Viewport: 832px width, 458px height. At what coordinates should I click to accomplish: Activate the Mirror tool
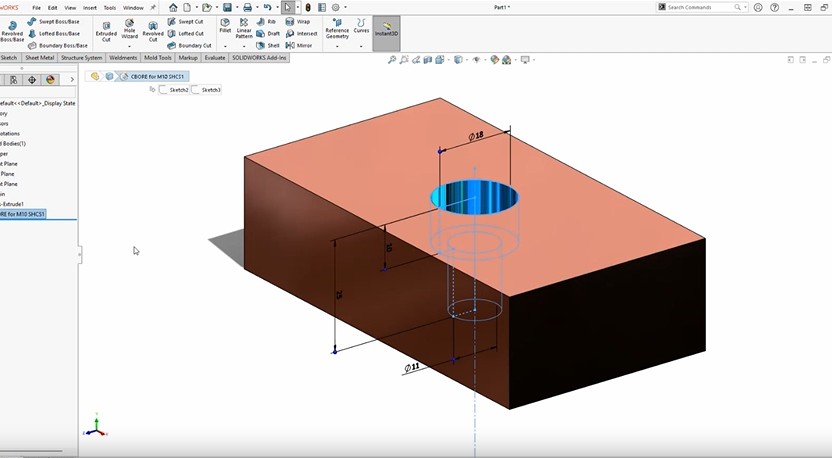tap(299, 46)
